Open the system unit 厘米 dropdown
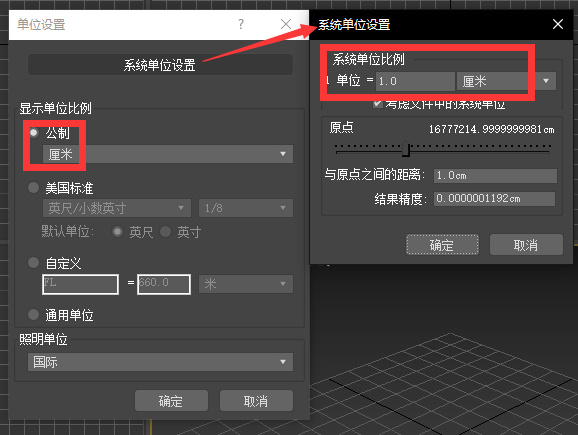 pyautogui.click(x=506, y=81)
